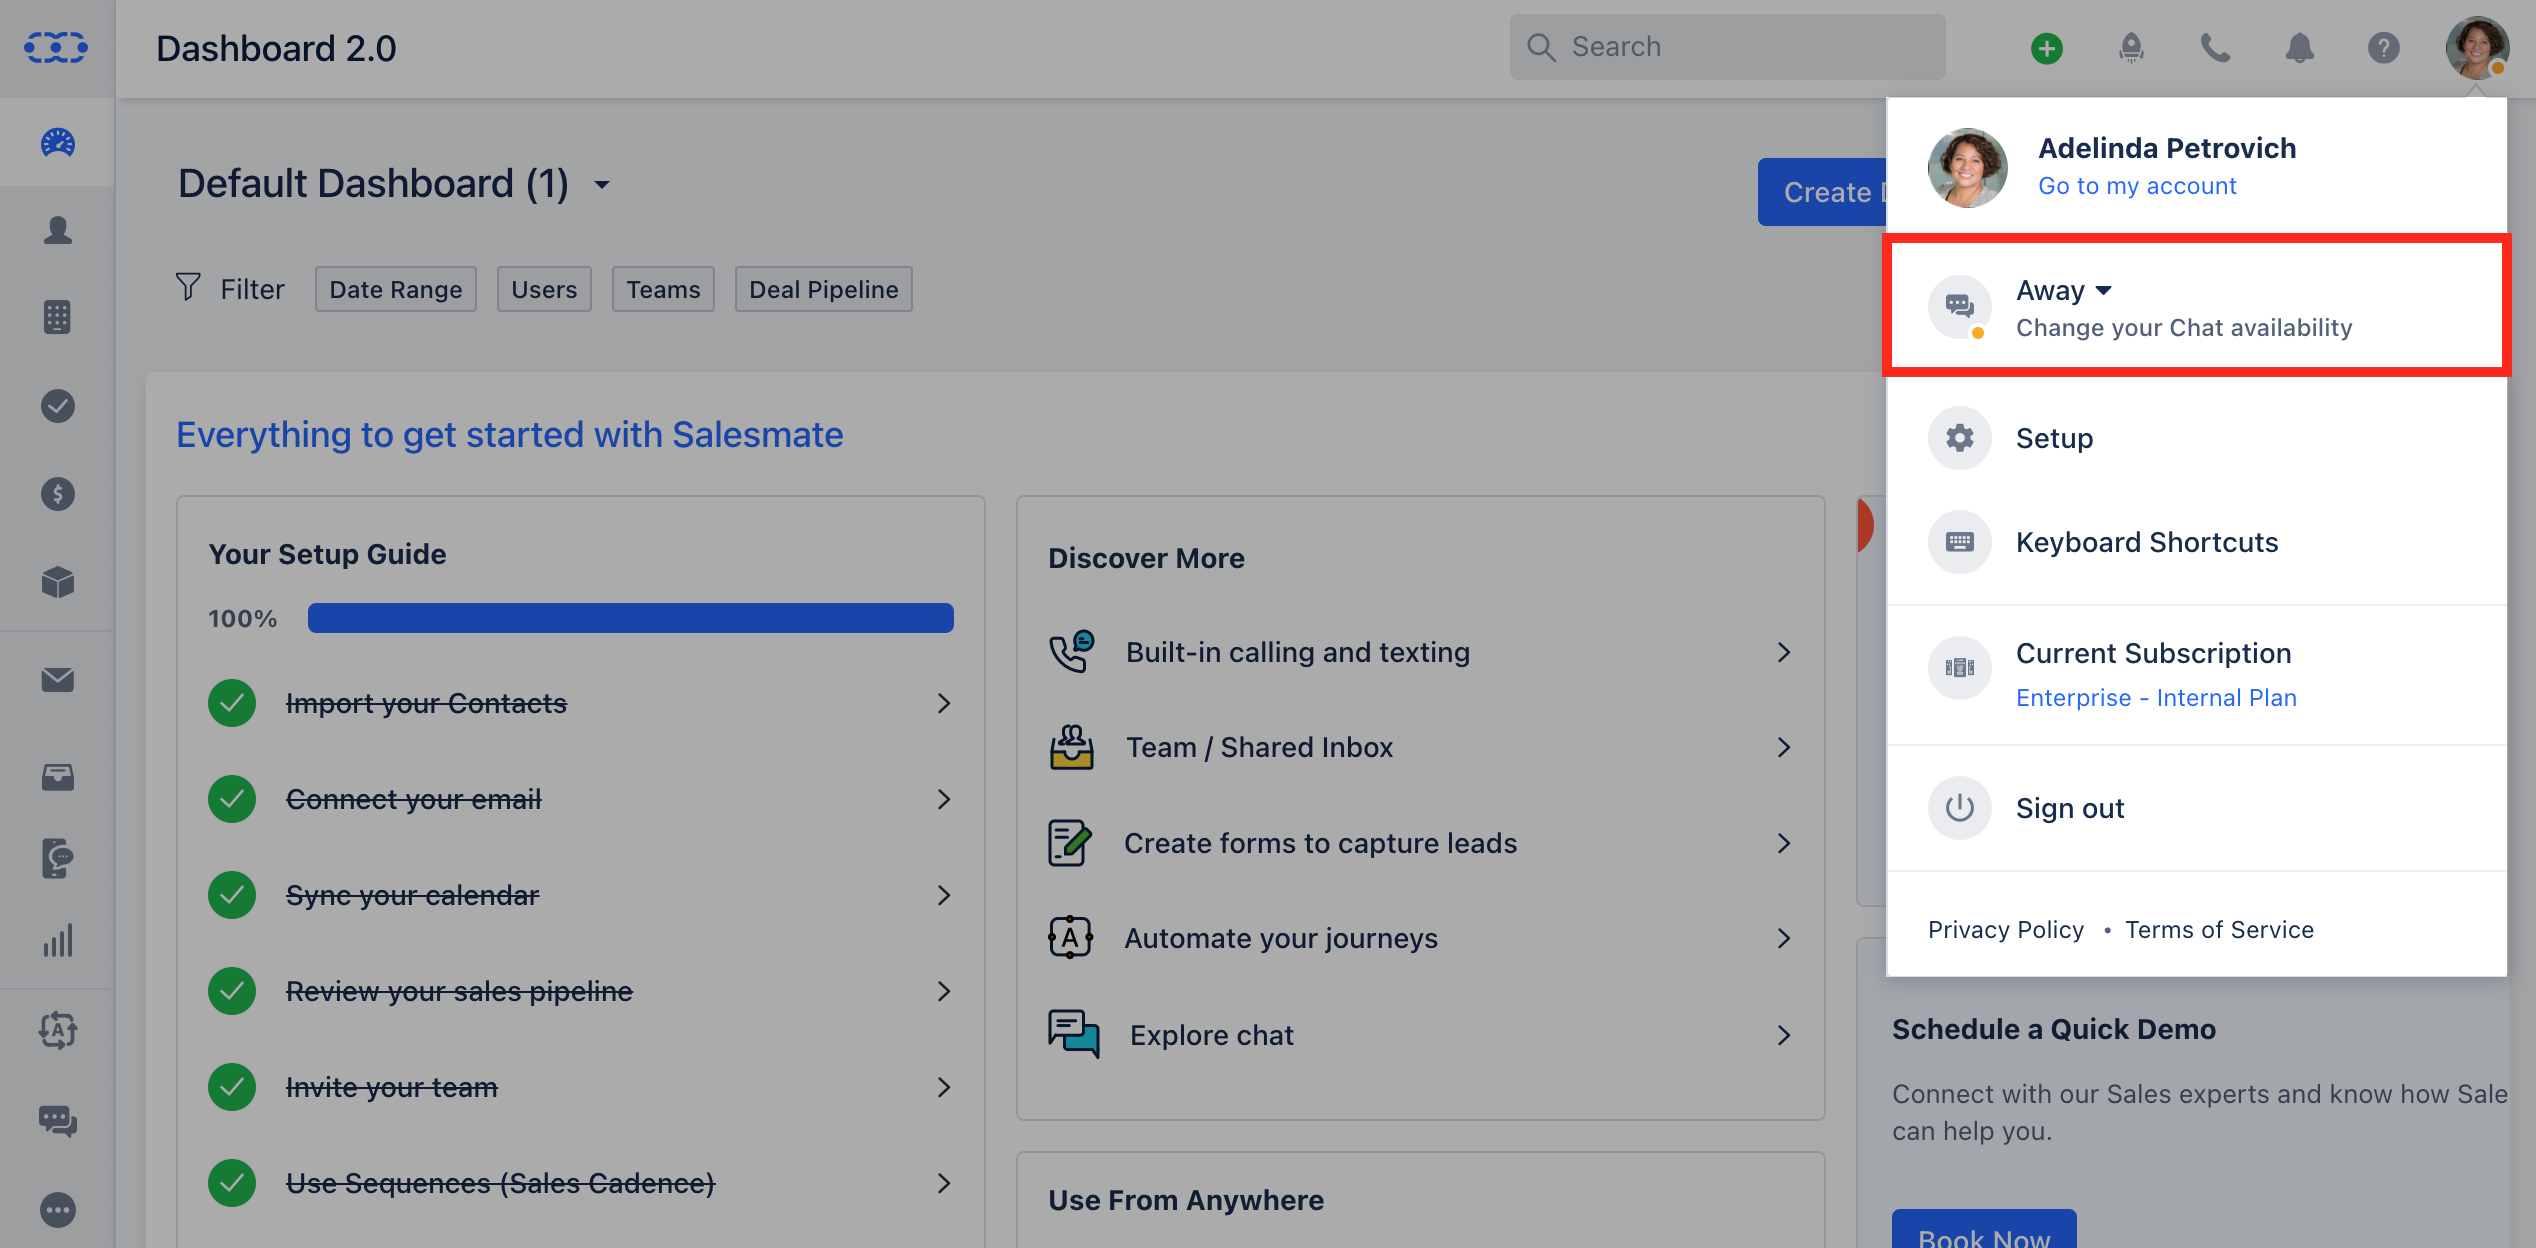Open Team / Shared Inbox item

[x=1420, y=747]
